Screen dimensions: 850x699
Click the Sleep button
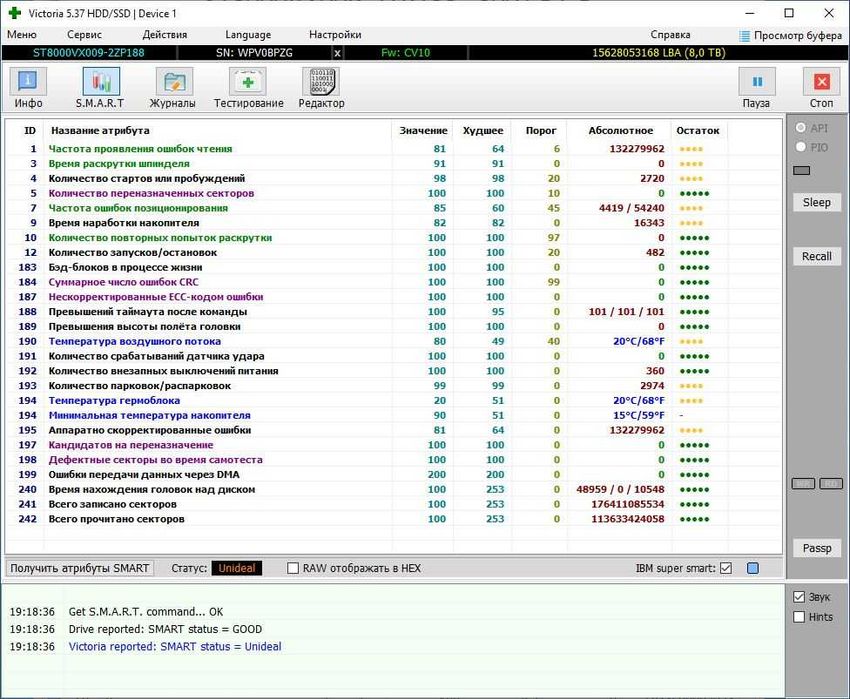(816, 202)
